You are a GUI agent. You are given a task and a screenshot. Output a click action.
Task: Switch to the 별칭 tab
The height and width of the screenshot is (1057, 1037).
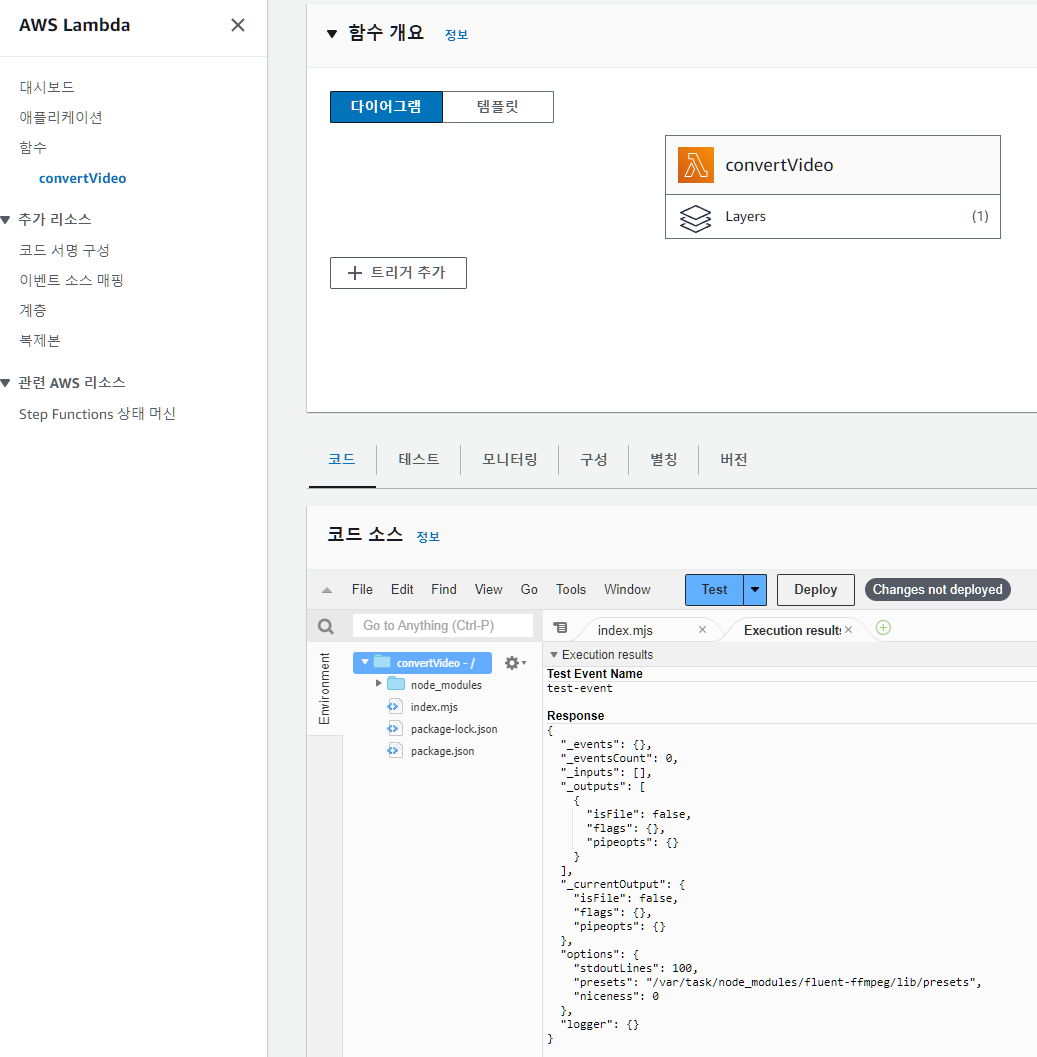[x=663, y=460]
